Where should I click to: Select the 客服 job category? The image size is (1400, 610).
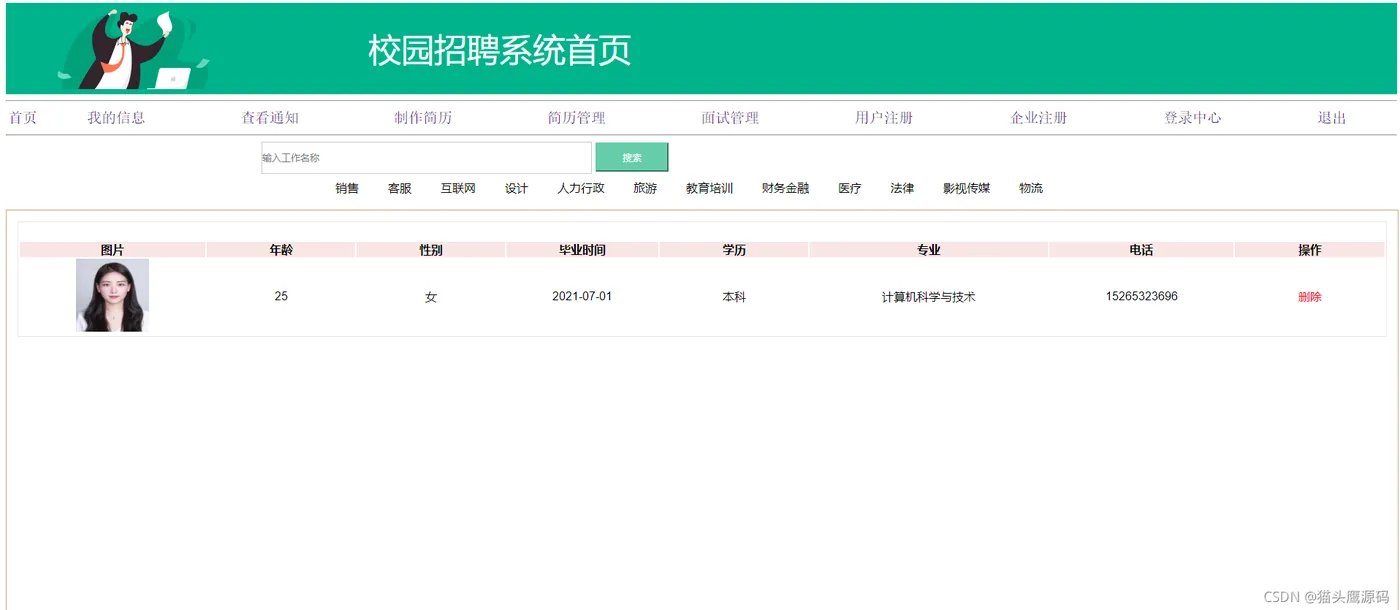tap(400, 188)
